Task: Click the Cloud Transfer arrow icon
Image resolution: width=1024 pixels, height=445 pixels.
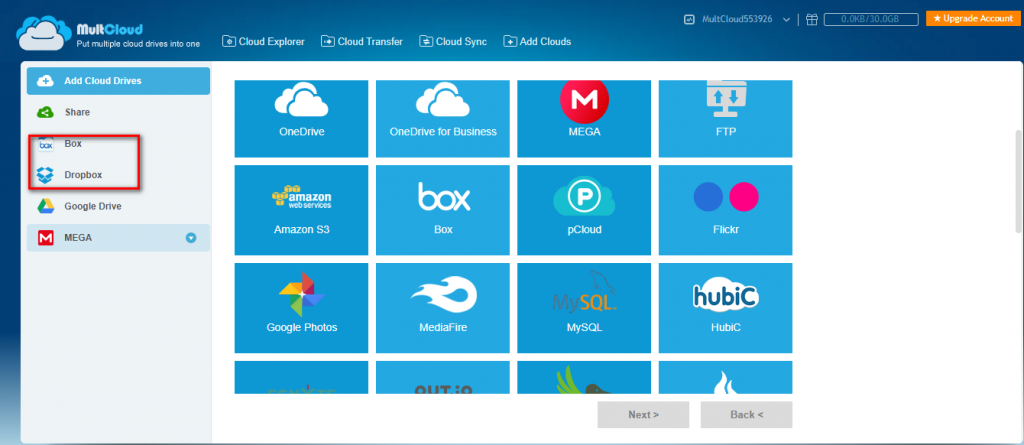Action: coord(328,41)
